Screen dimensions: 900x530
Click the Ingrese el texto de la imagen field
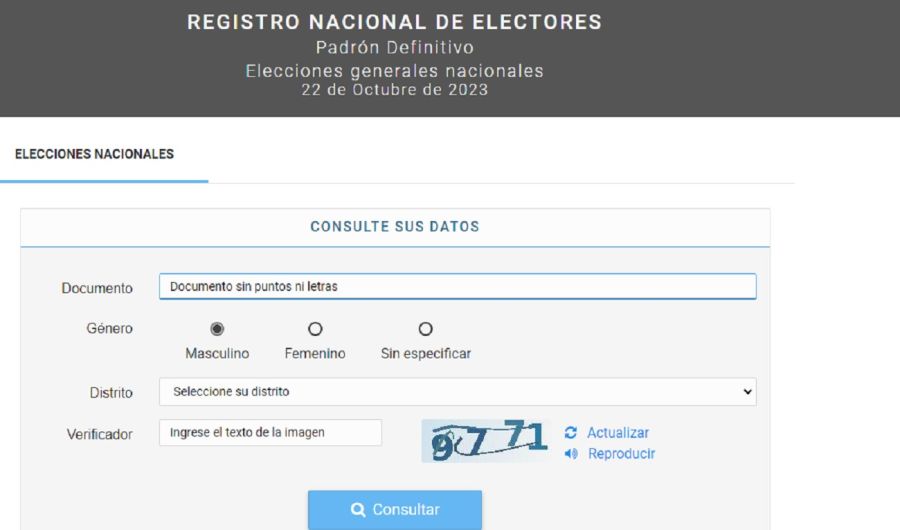point(270,432)
